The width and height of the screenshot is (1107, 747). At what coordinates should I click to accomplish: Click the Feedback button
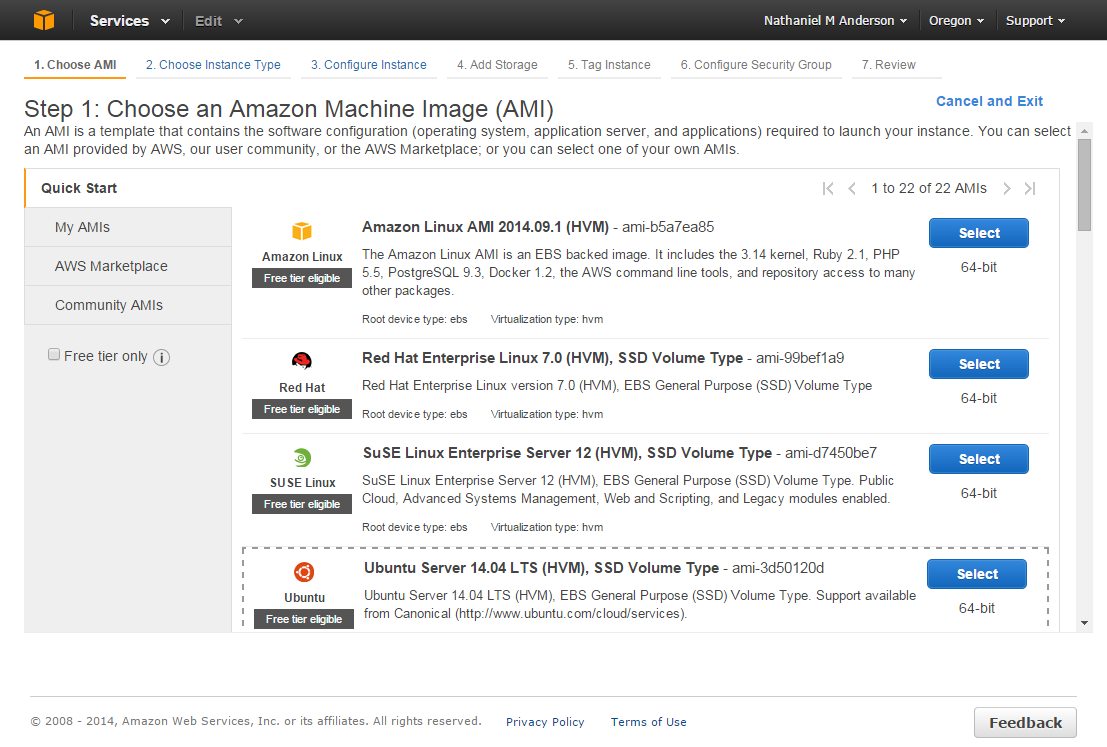coord(1025,723)
